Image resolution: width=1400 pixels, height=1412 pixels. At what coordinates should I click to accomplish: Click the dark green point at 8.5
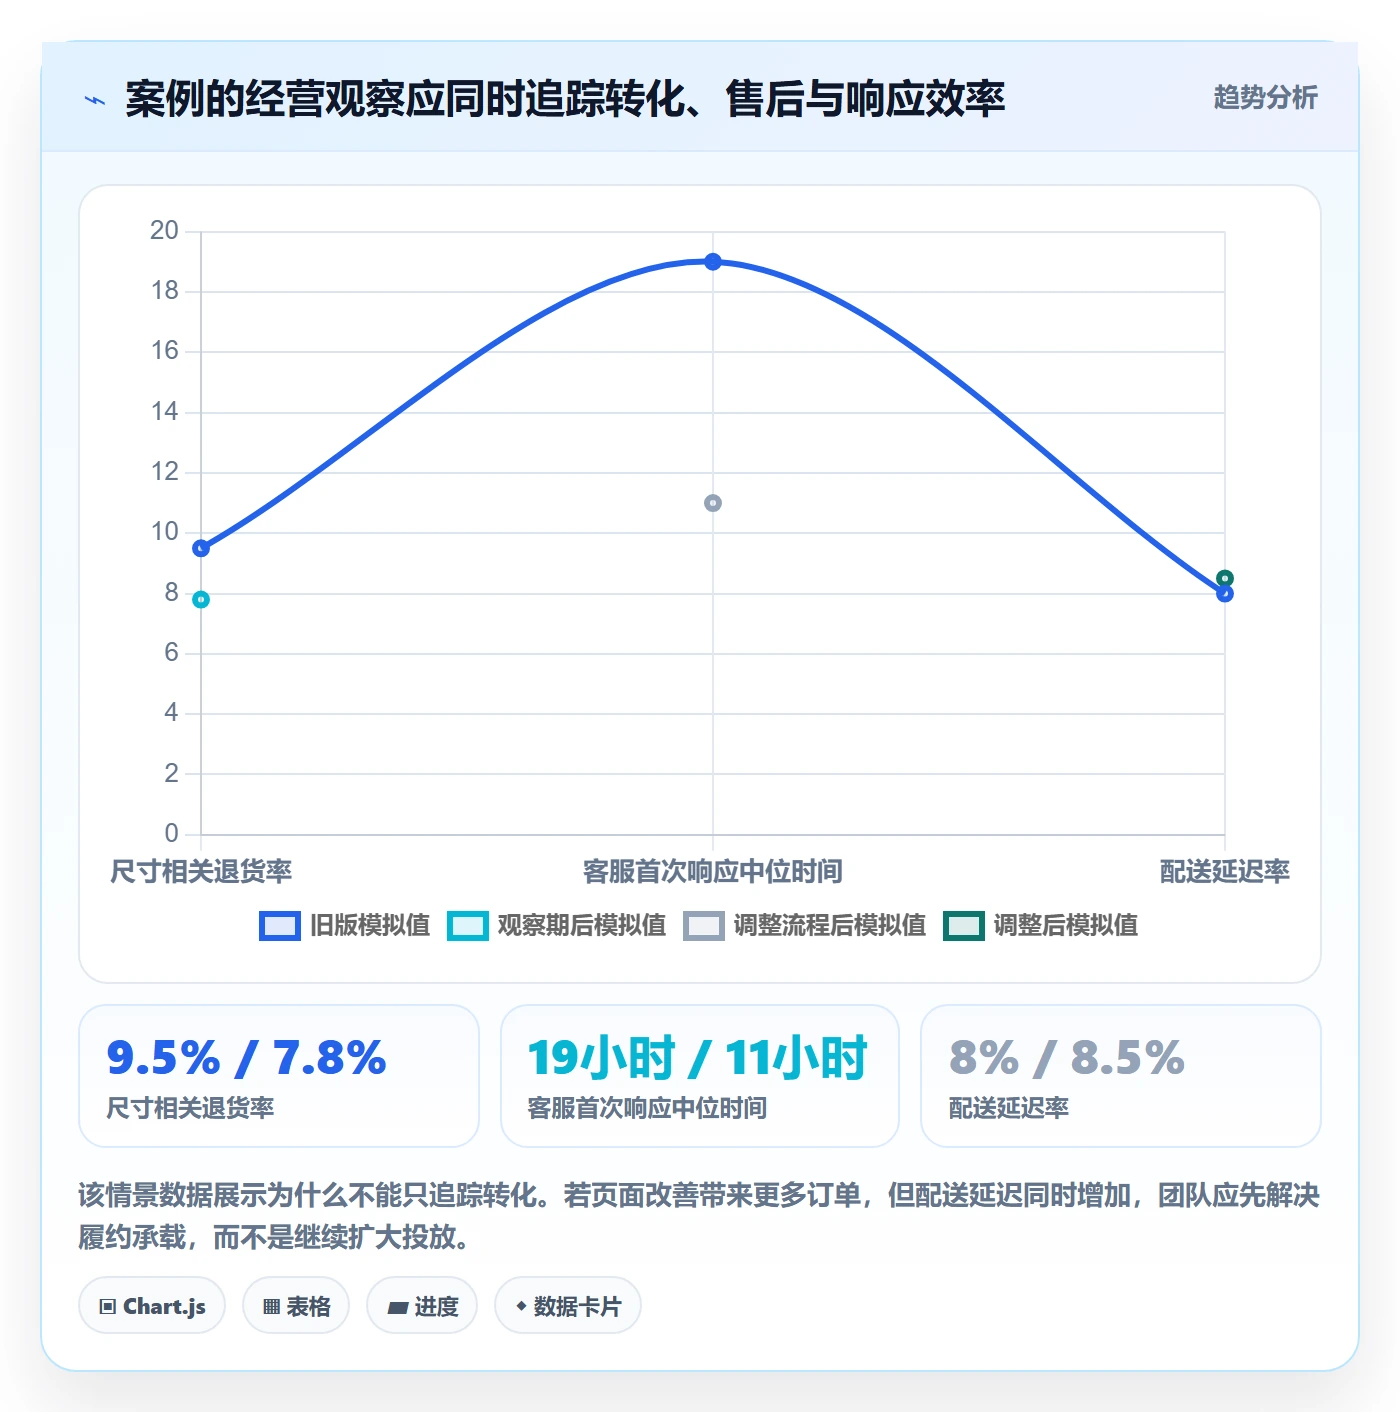(x=1225, y=578)
